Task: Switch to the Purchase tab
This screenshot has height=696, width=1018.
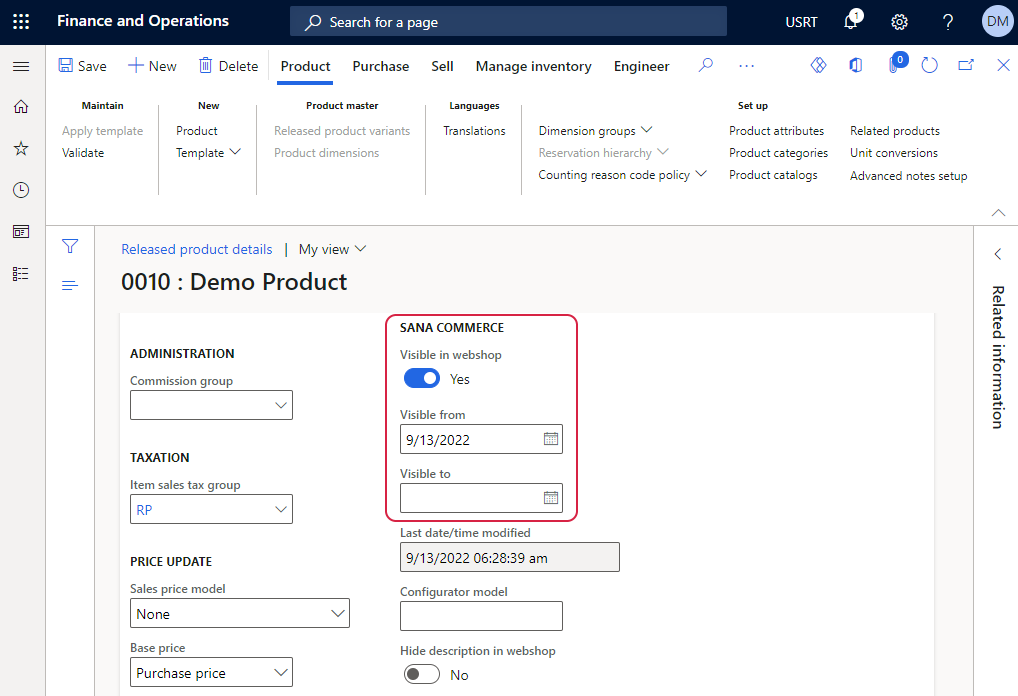Action: pyautogui.click(x=380, y=66)
